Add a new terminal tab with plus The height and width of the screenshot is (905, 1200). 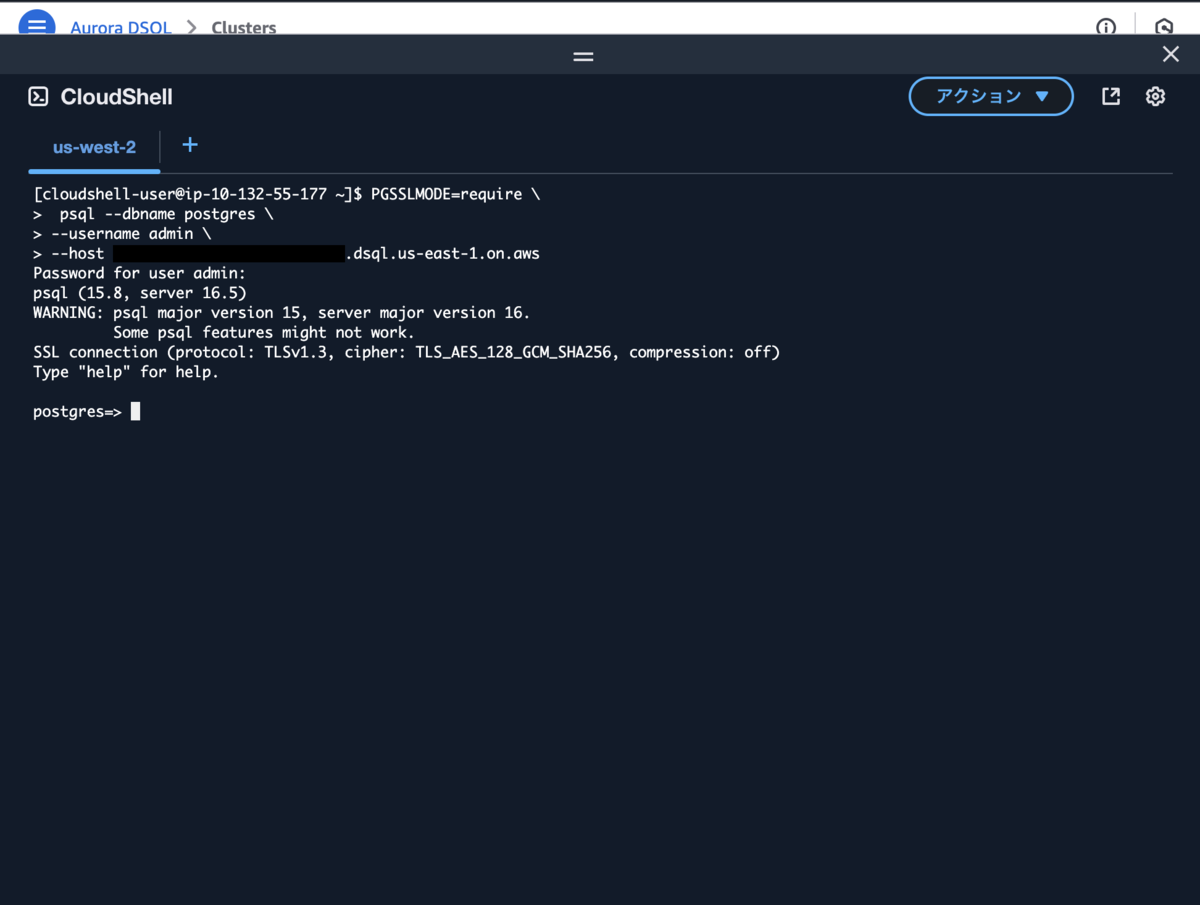tap(190, 145)
